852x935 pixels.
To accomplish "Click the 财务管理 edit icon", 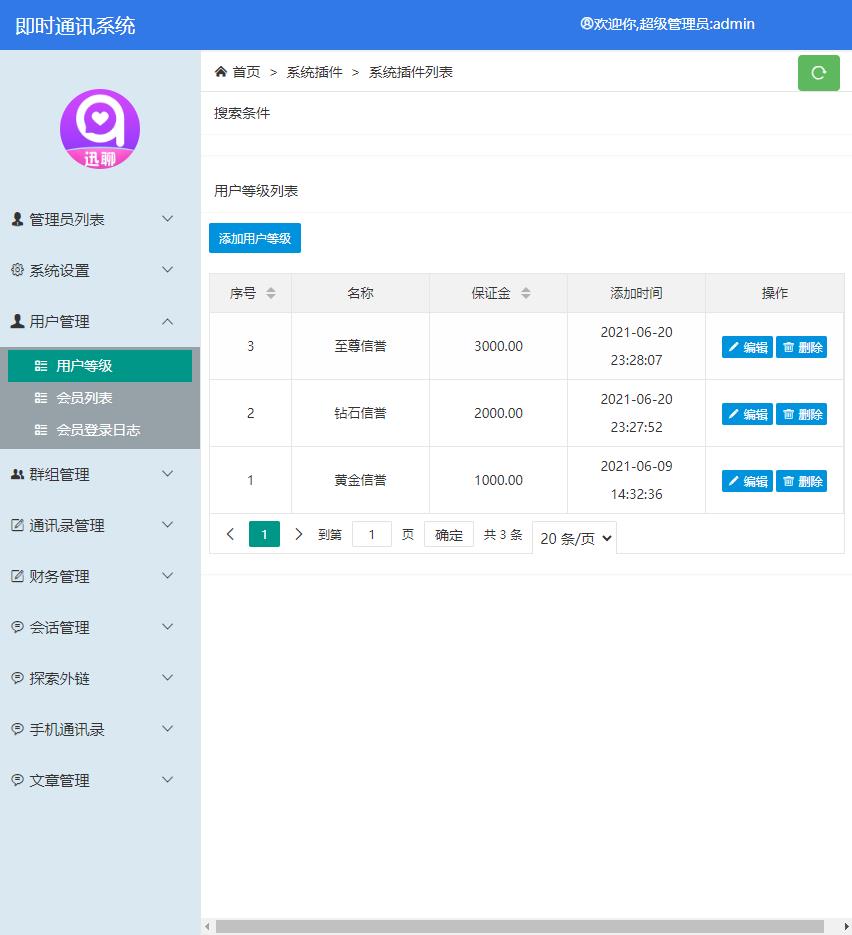I will pos(17,576).
